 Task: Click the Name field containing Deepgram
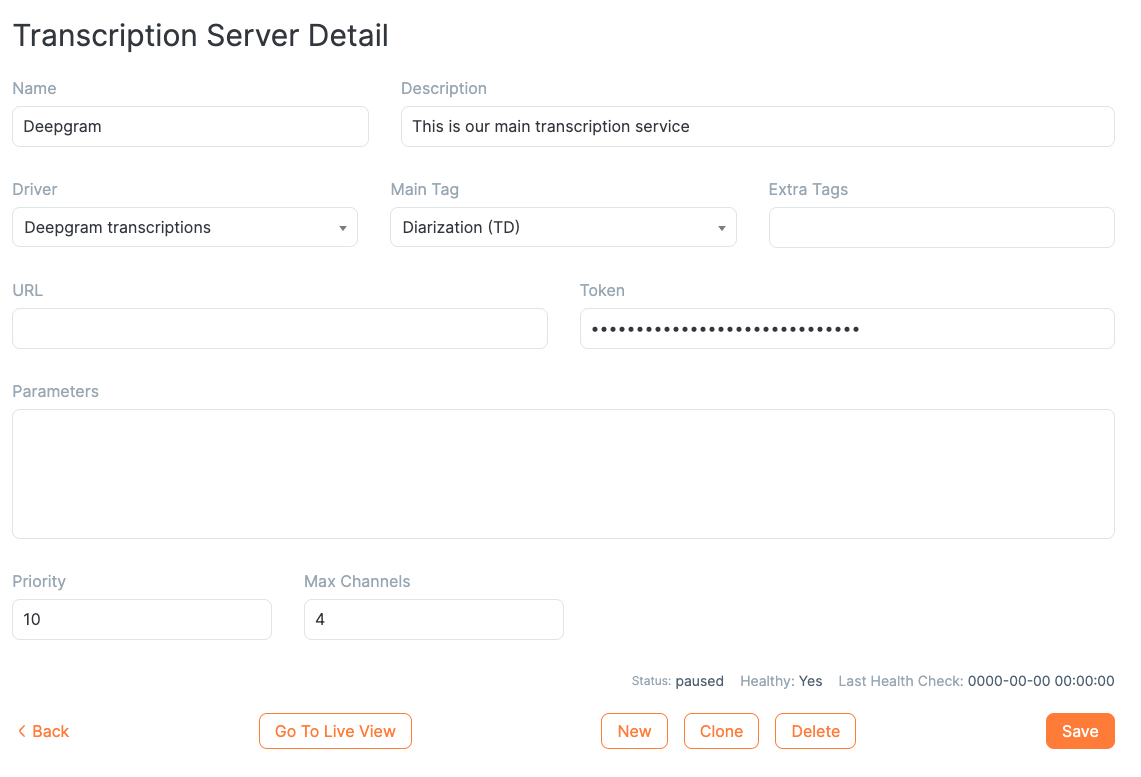point(190,127)
